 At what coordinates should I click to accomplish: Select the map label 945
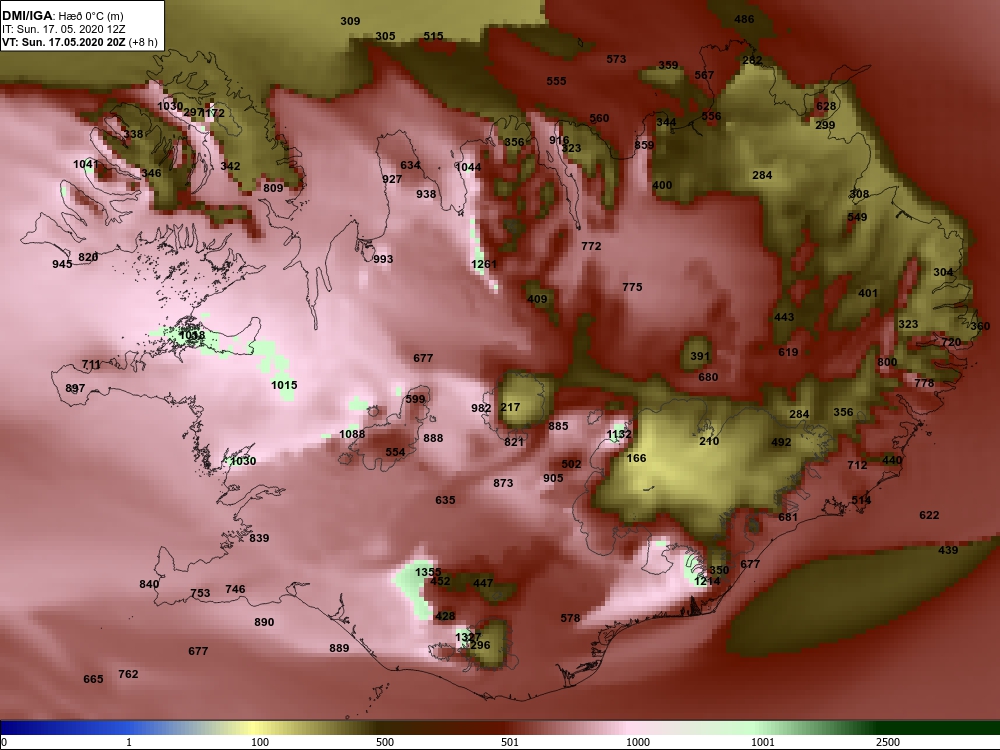(x=62, y=264)
